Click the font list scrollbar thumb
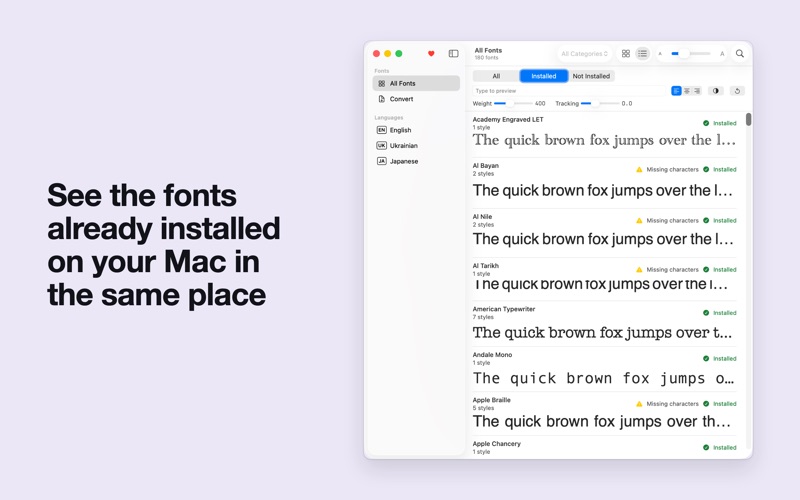The image size is (800, 500). [748, 119]
